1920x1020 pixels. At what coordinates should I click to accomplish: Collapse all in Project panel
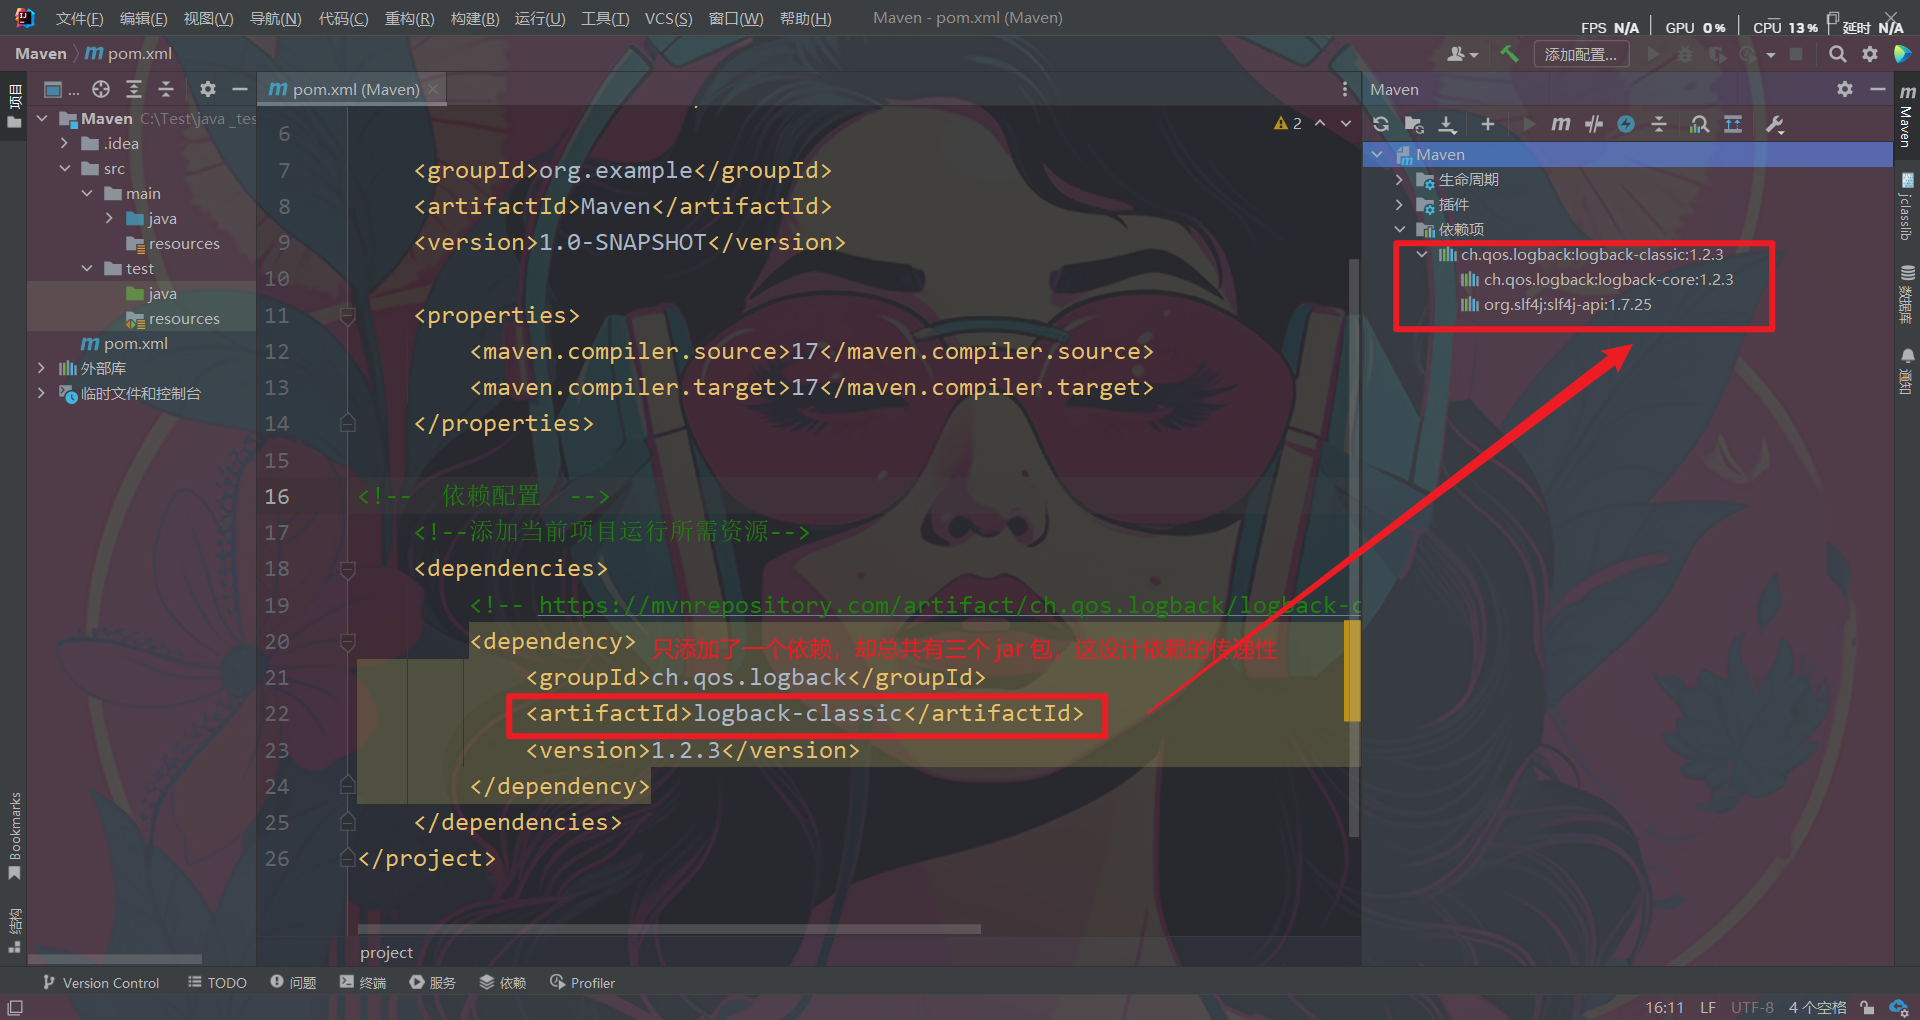tap(166, 89)
